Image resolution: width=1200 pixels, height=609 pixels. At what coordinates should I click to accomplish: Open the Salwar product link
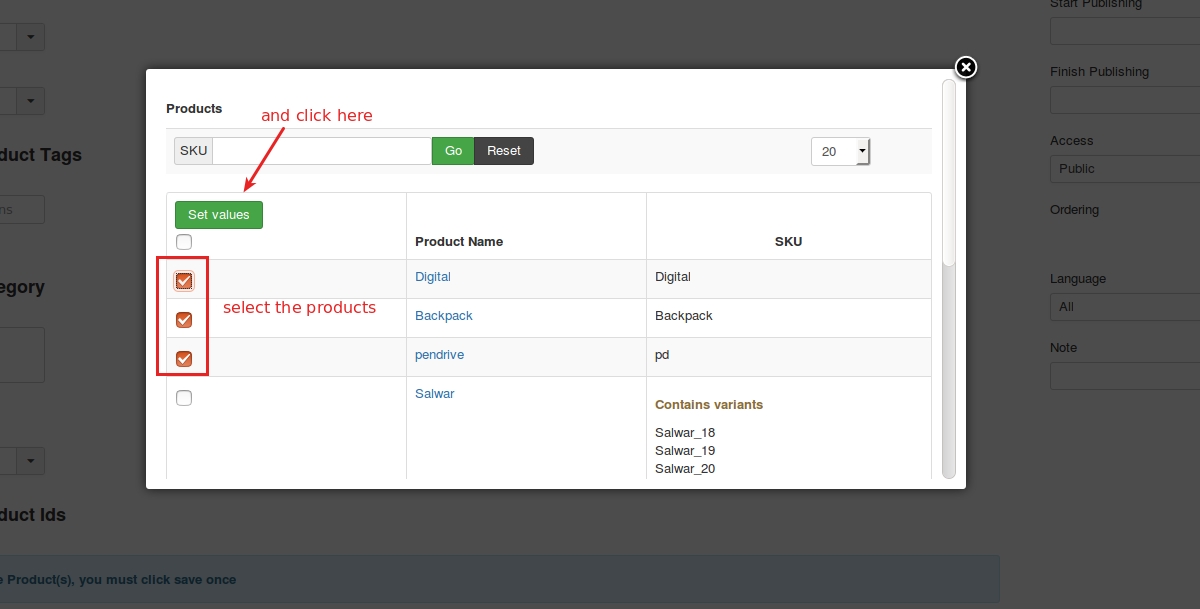click(435, 394)
